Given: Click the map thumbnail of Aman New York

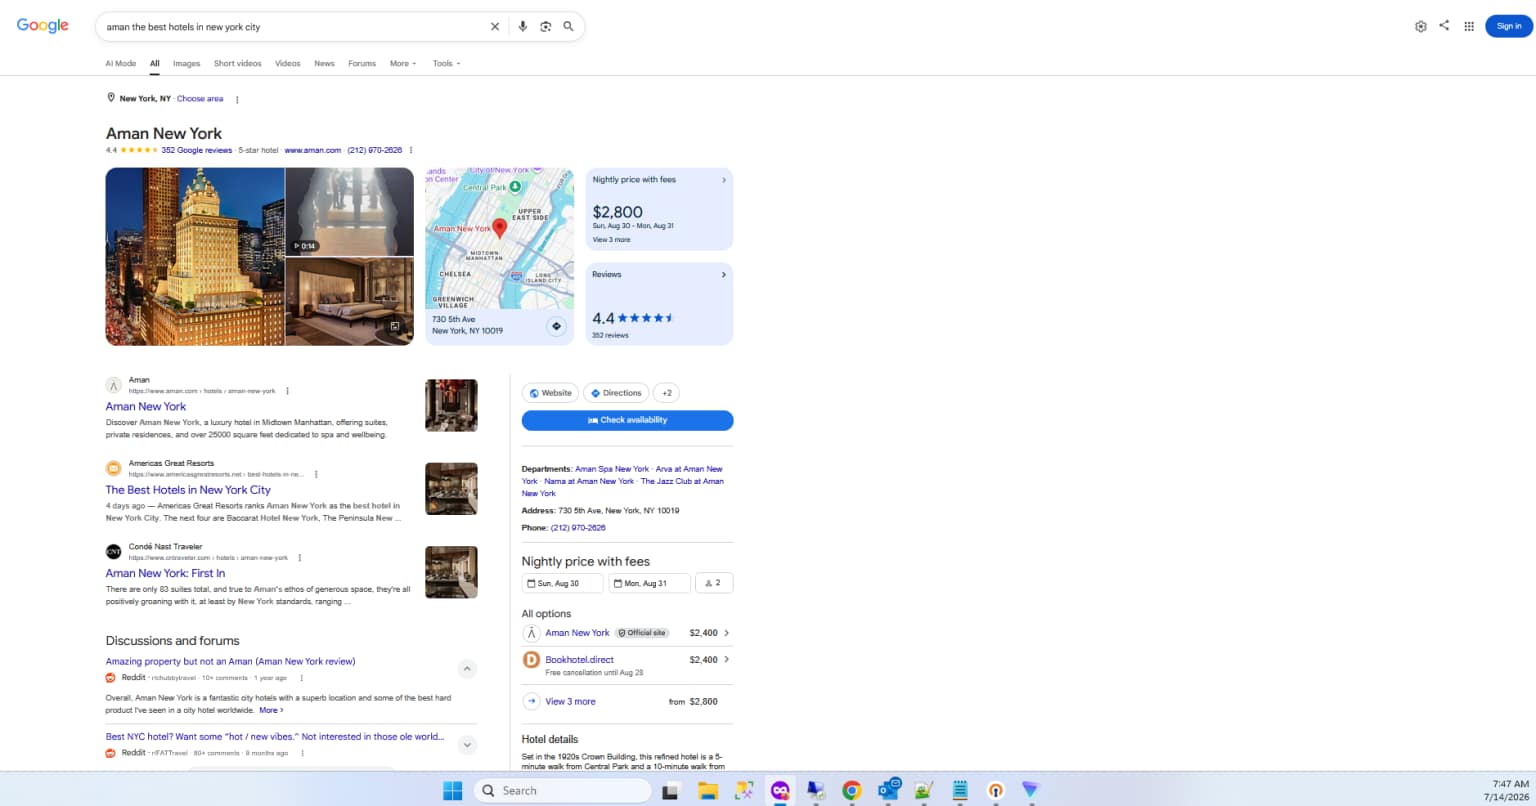Looking at the screenshot, I should tap(500, 238).
